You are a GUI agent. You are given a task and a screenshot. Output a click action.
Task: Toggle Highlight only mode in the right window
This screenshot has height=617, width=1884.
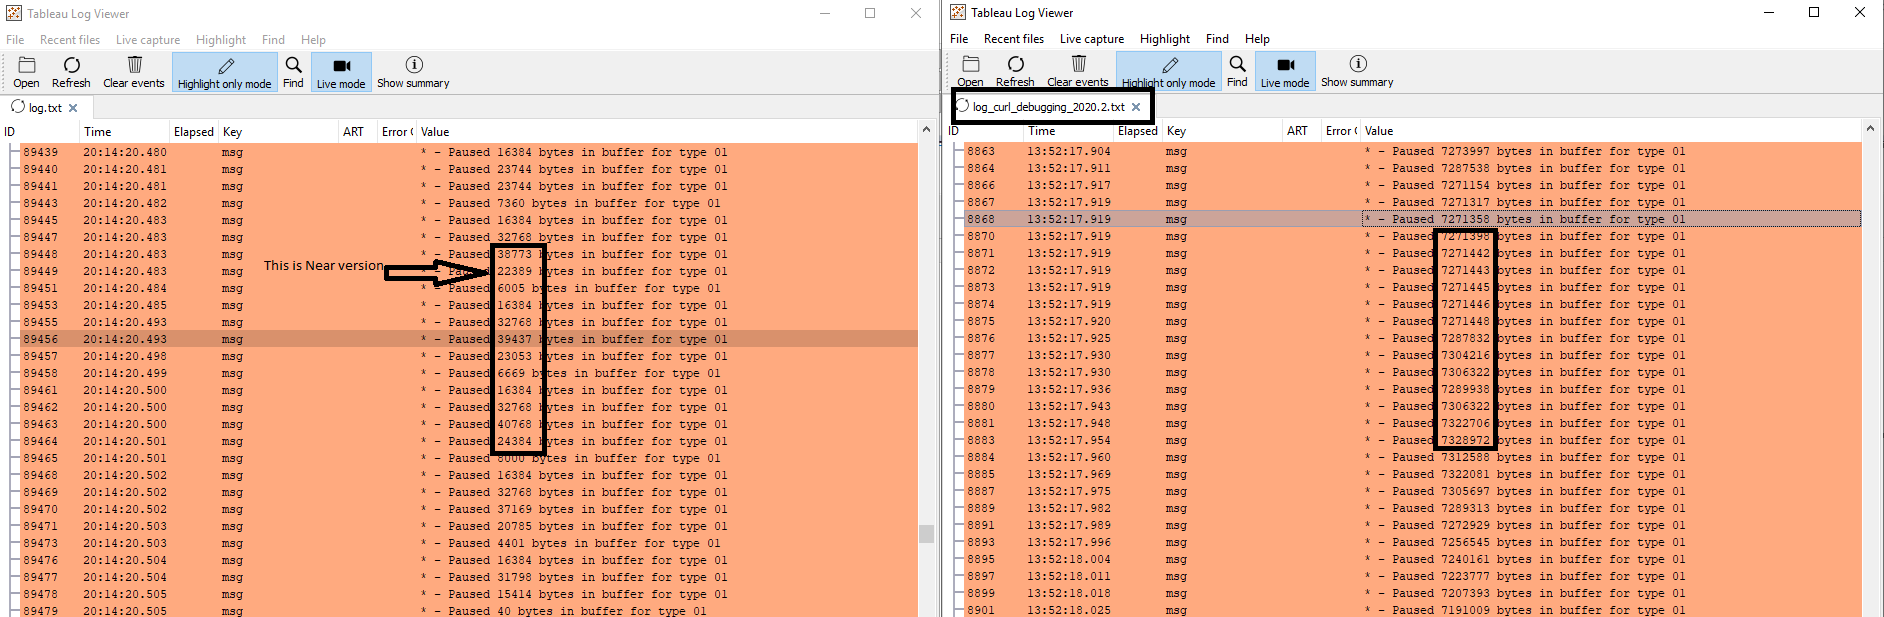pos(1168,71)
